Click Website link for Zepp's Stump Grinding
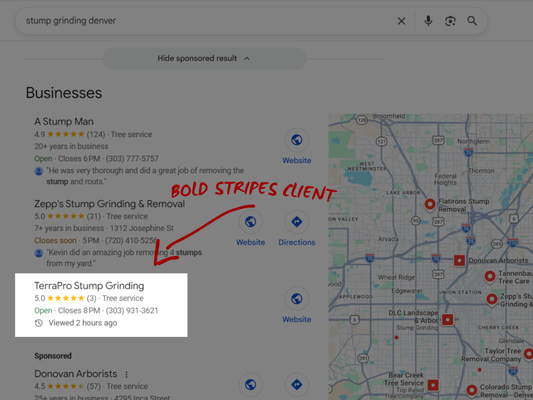Image resolution: width=533 pixels, height=400 pixels. click(x=251, y=242)
